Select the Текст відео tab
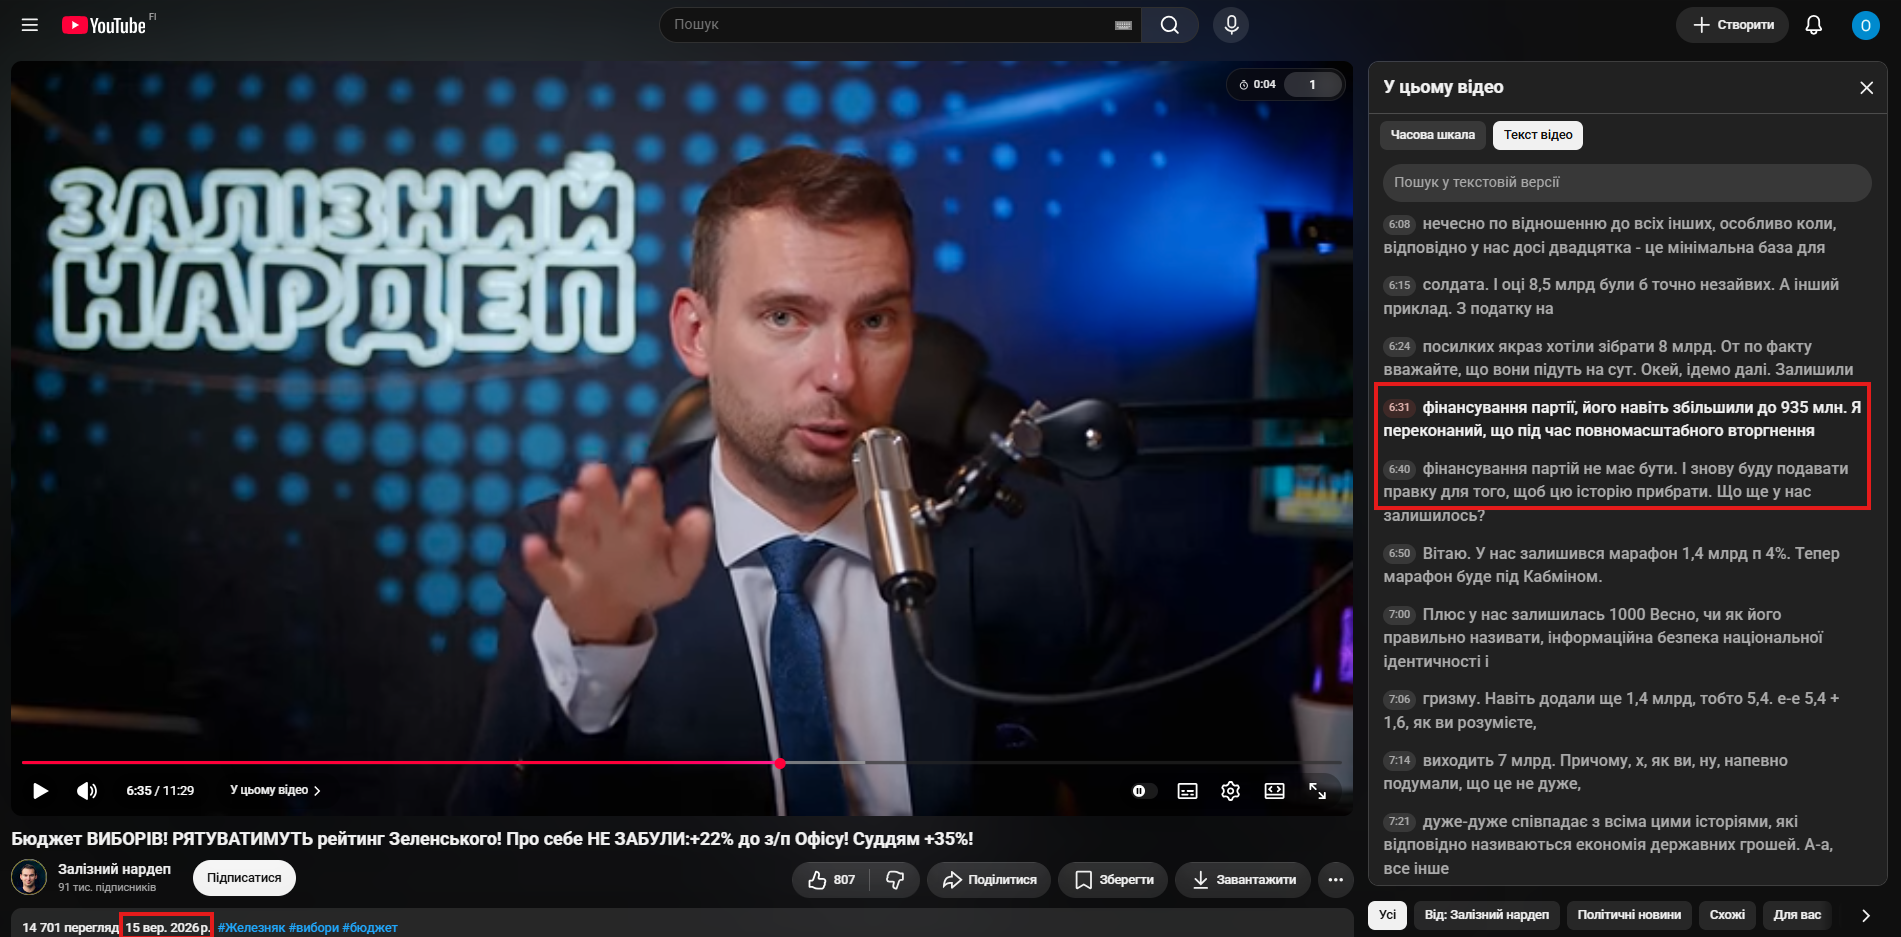The width and height of the screenshot is (1901, 937). 1538,135
